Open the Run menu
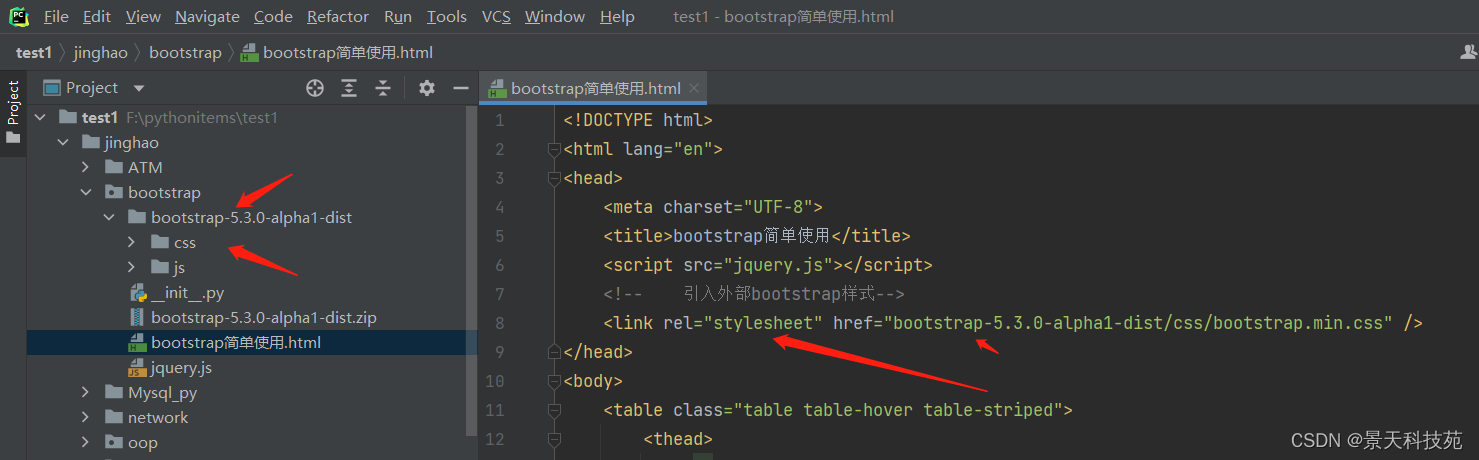Screen dimensions: 1479x460 pos(397,17)
